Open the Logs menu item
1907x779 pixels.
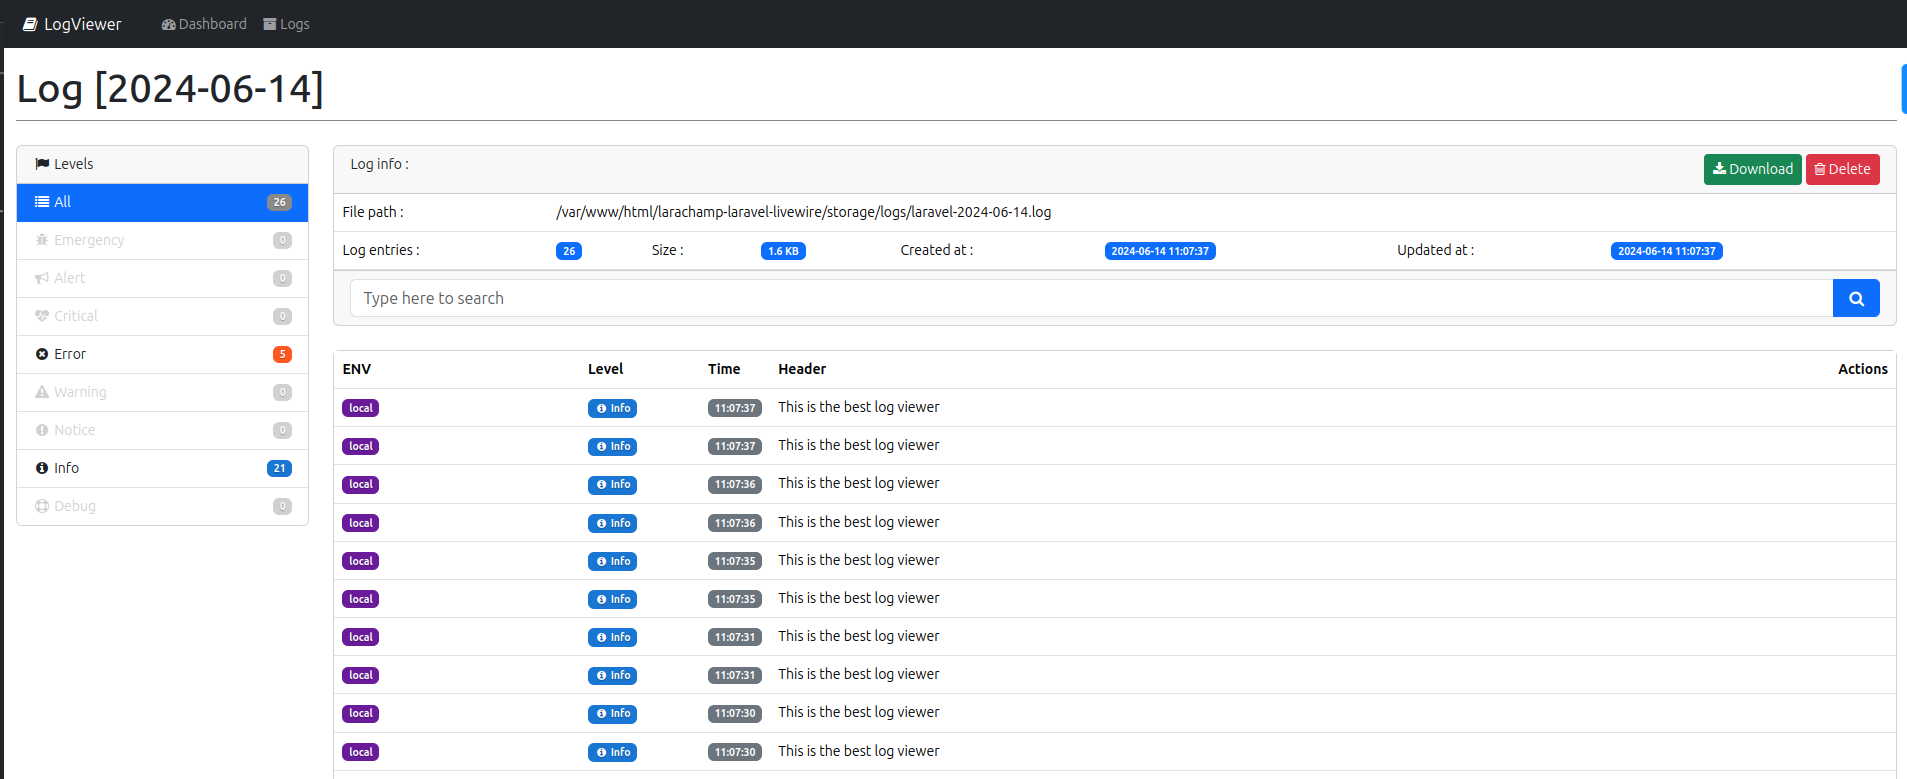pos(286,24)
